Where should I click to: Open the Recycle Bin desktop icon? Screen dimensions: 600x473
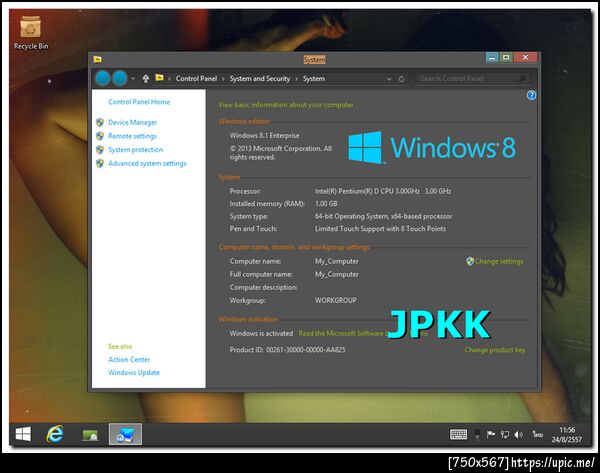(31, 33)
